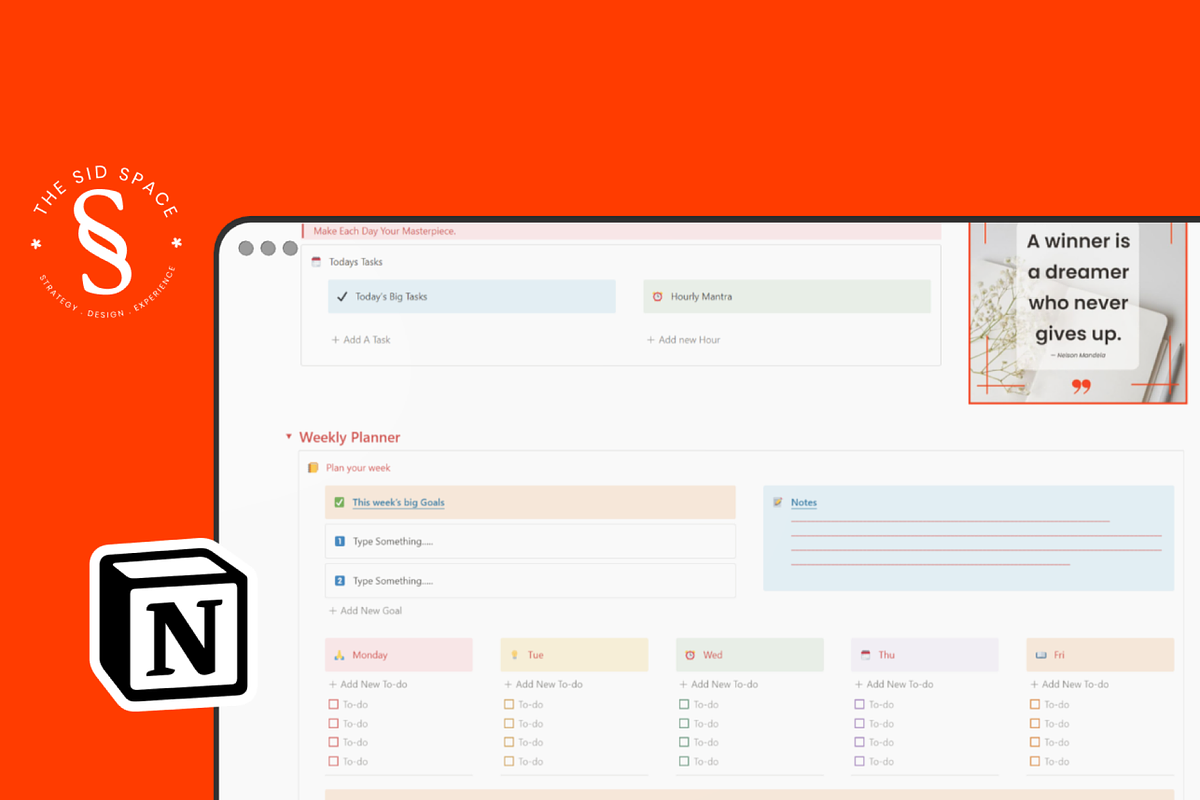Click the Notion cube logo
This screenshot has height=800, width=1200.
click(x=172, y=624)
